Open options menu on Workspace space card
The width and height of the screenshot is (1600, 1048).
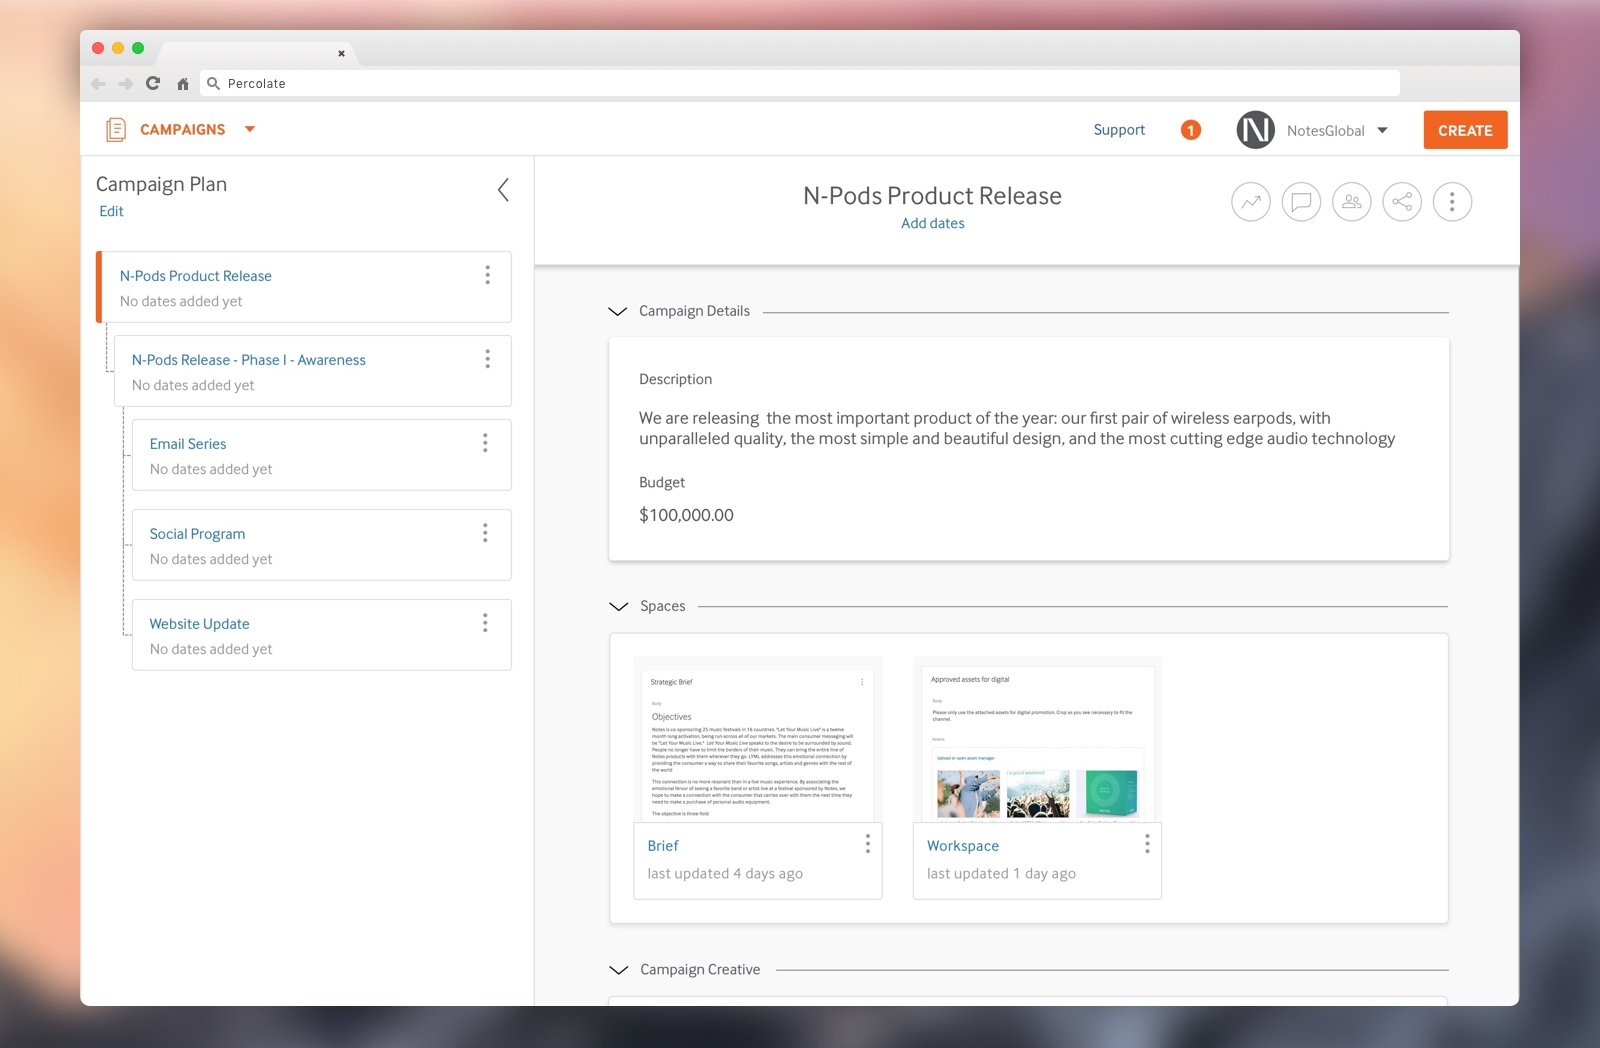click(1147, 844)
